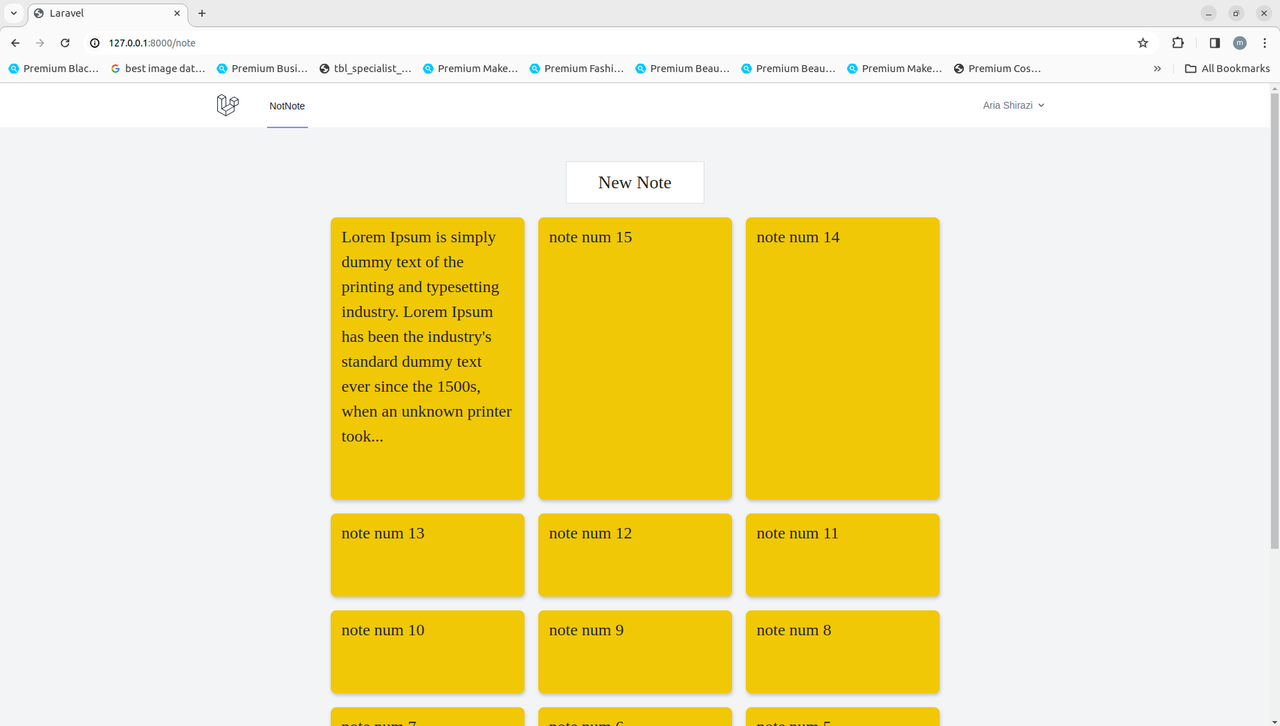Open note num 12 card
1280x726 pixels.
pos(635,555)
